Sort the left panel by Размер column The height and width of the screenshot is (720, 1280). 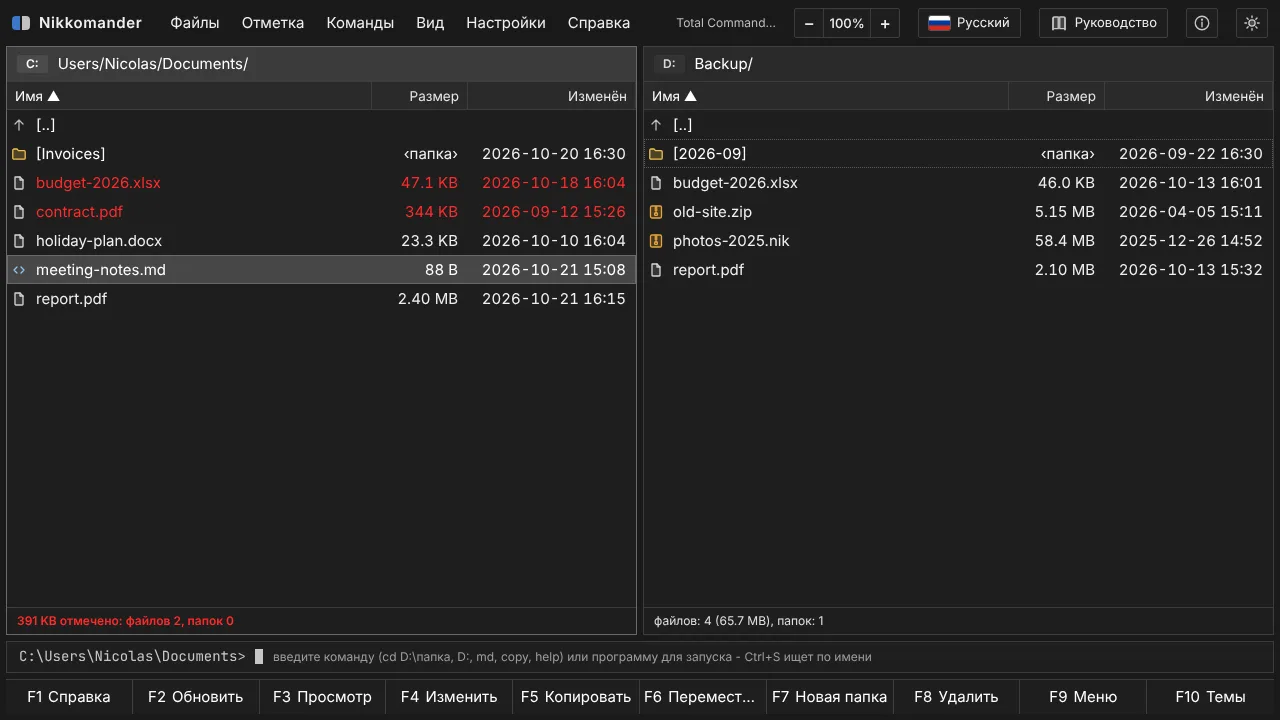[420, 96]
